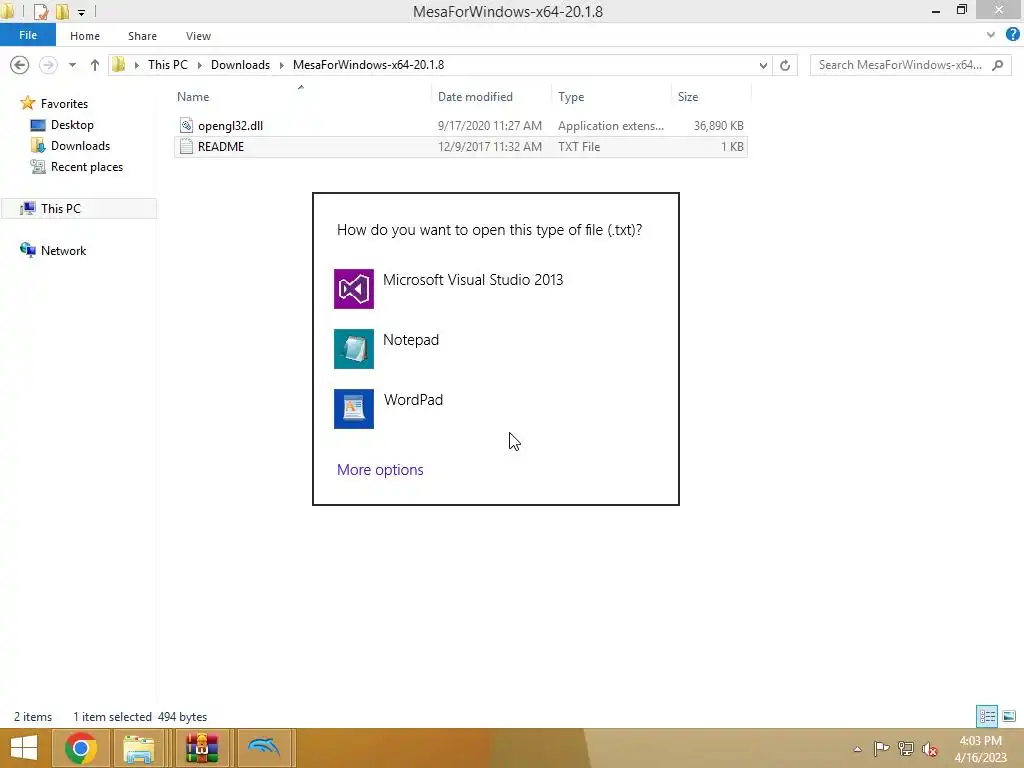Screen dimensions: 1024x768
Task: Click the 9/17/2020 11:27 AM date cell
Action: tap(490, 125)
